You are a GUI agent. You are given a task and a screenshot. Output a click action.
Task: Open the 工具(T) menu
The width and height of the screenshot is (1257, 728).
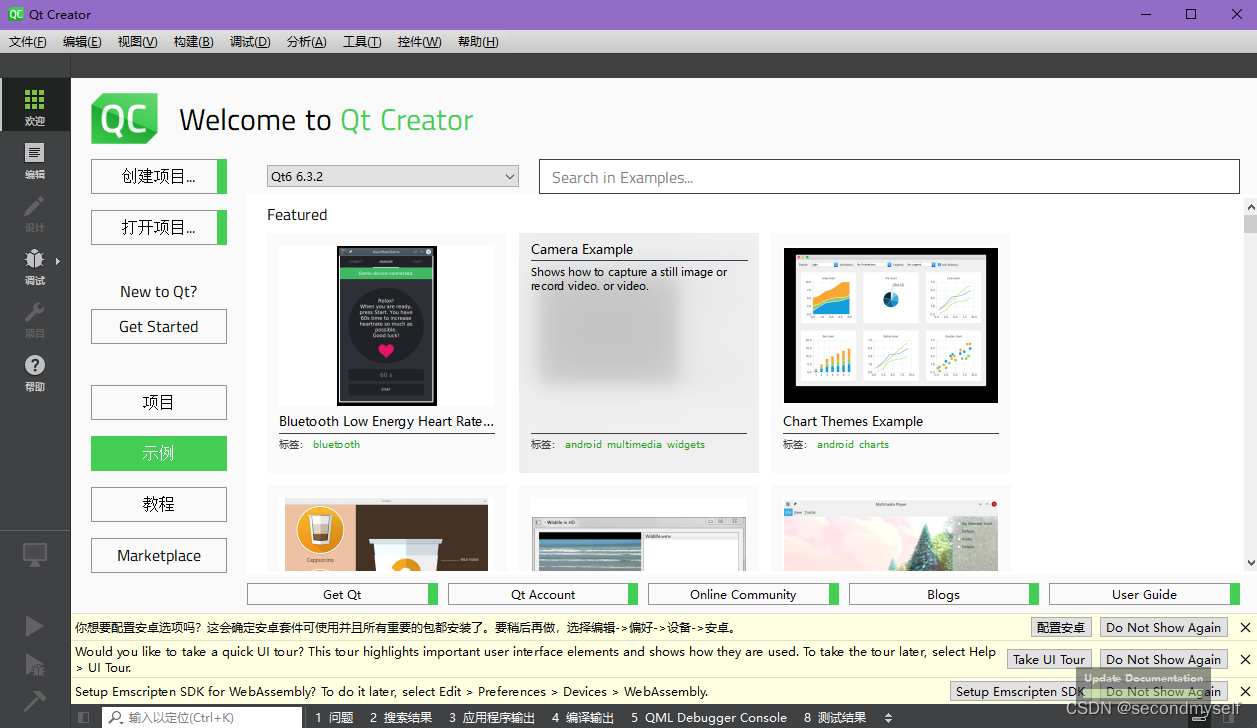pos(361,41)
